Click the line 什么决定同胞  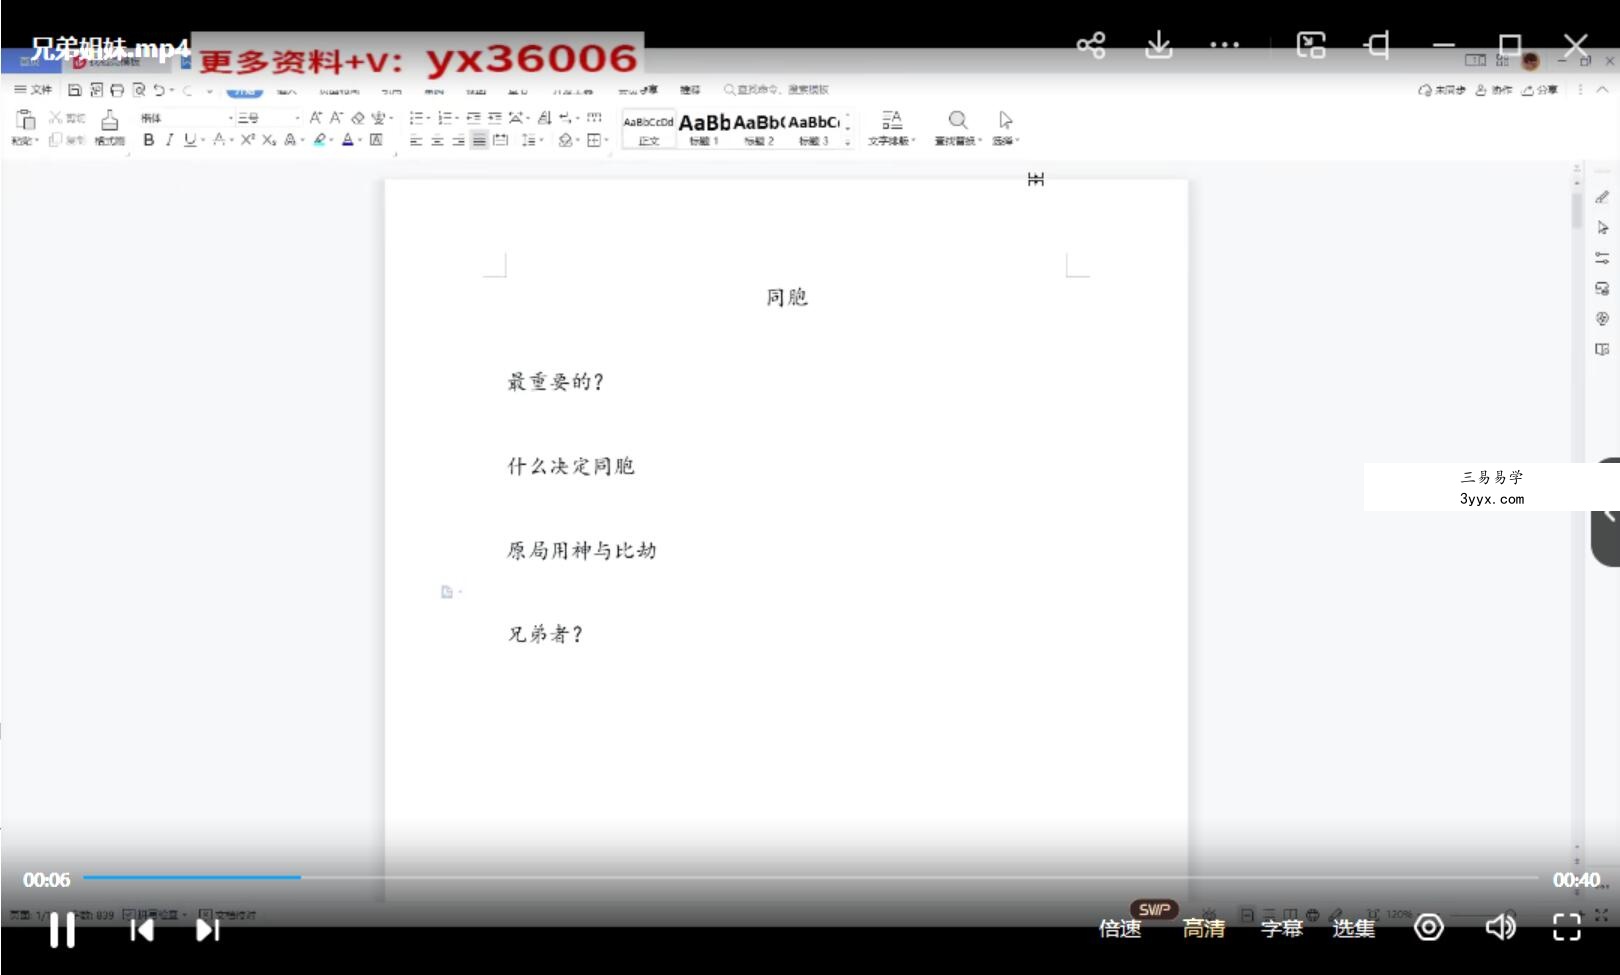point(571,466)
